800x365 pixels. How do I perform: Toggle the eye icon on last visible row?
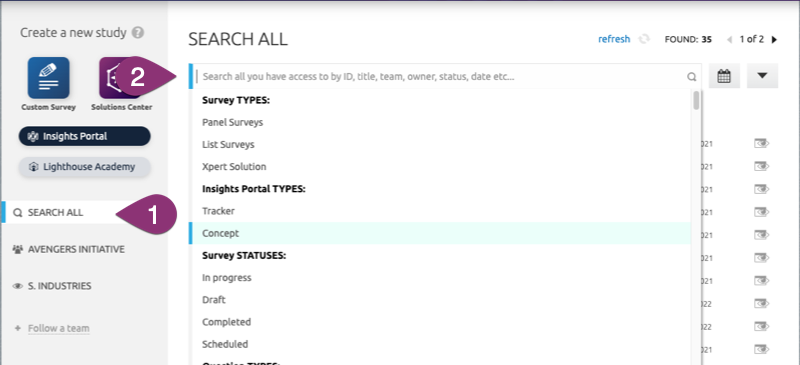[x=761, y=349]
